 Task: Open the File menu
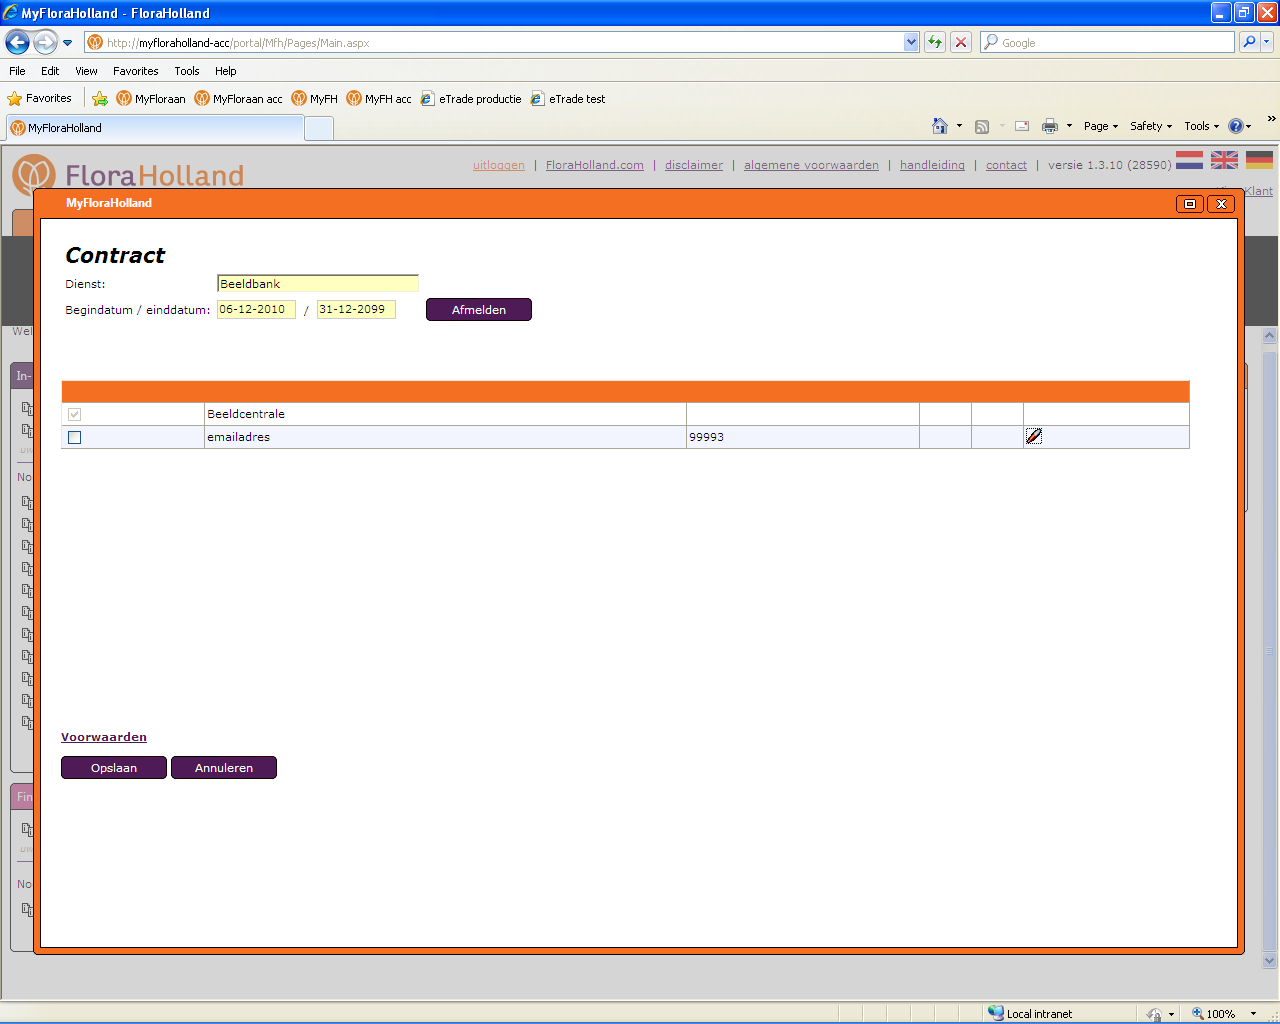[x=17, y=71]
